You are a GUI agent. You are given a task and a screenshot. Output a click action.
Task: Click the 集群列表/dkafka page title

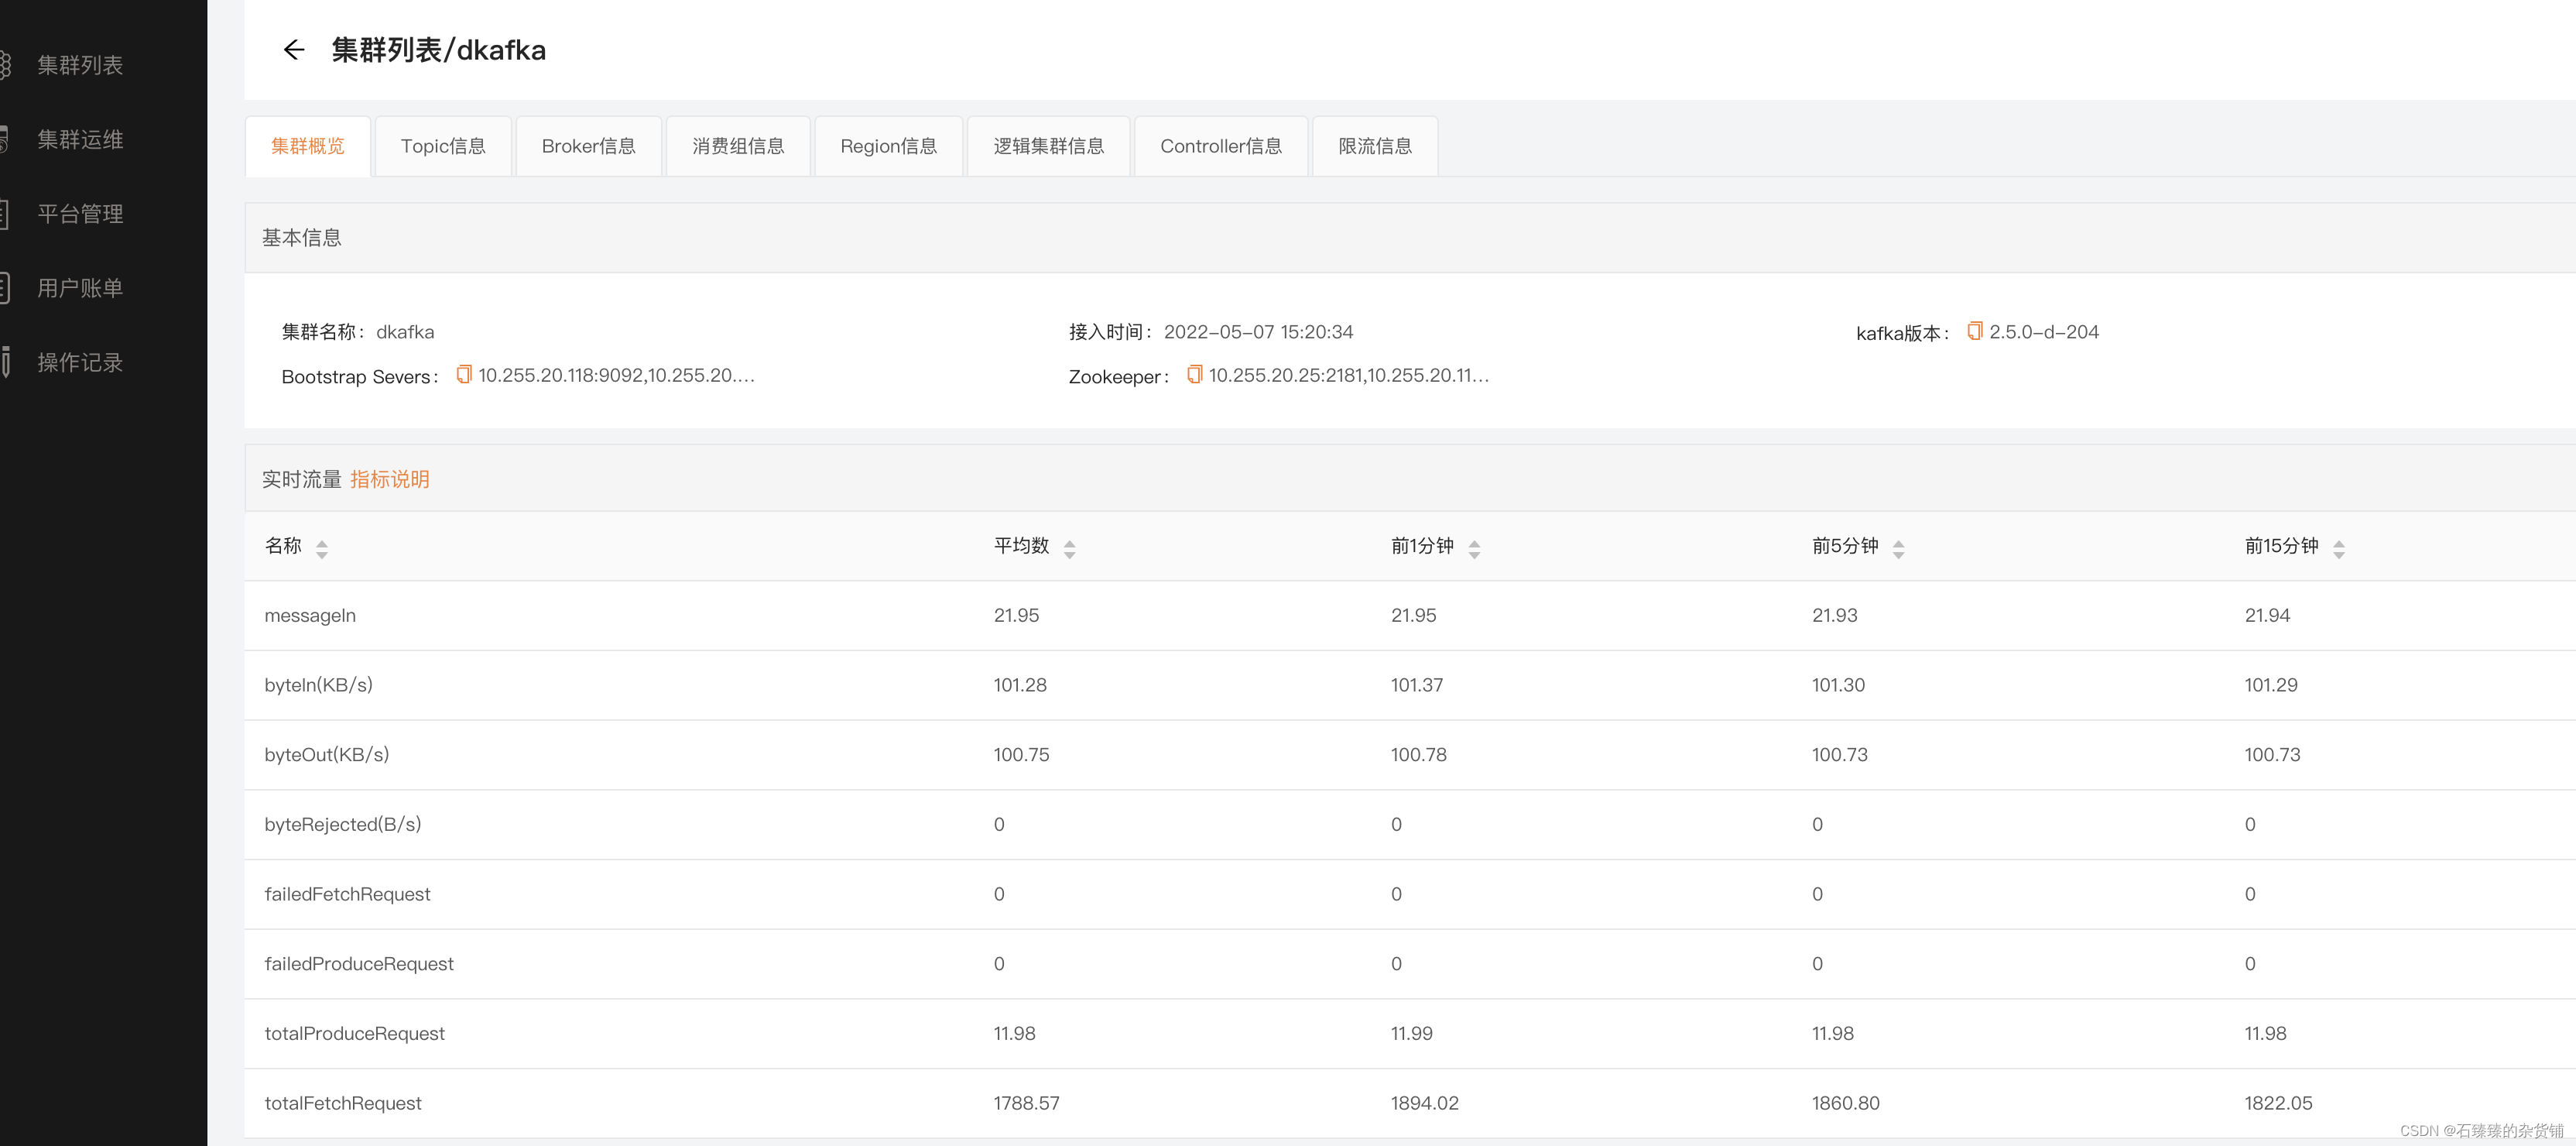(x=438, y=50)
